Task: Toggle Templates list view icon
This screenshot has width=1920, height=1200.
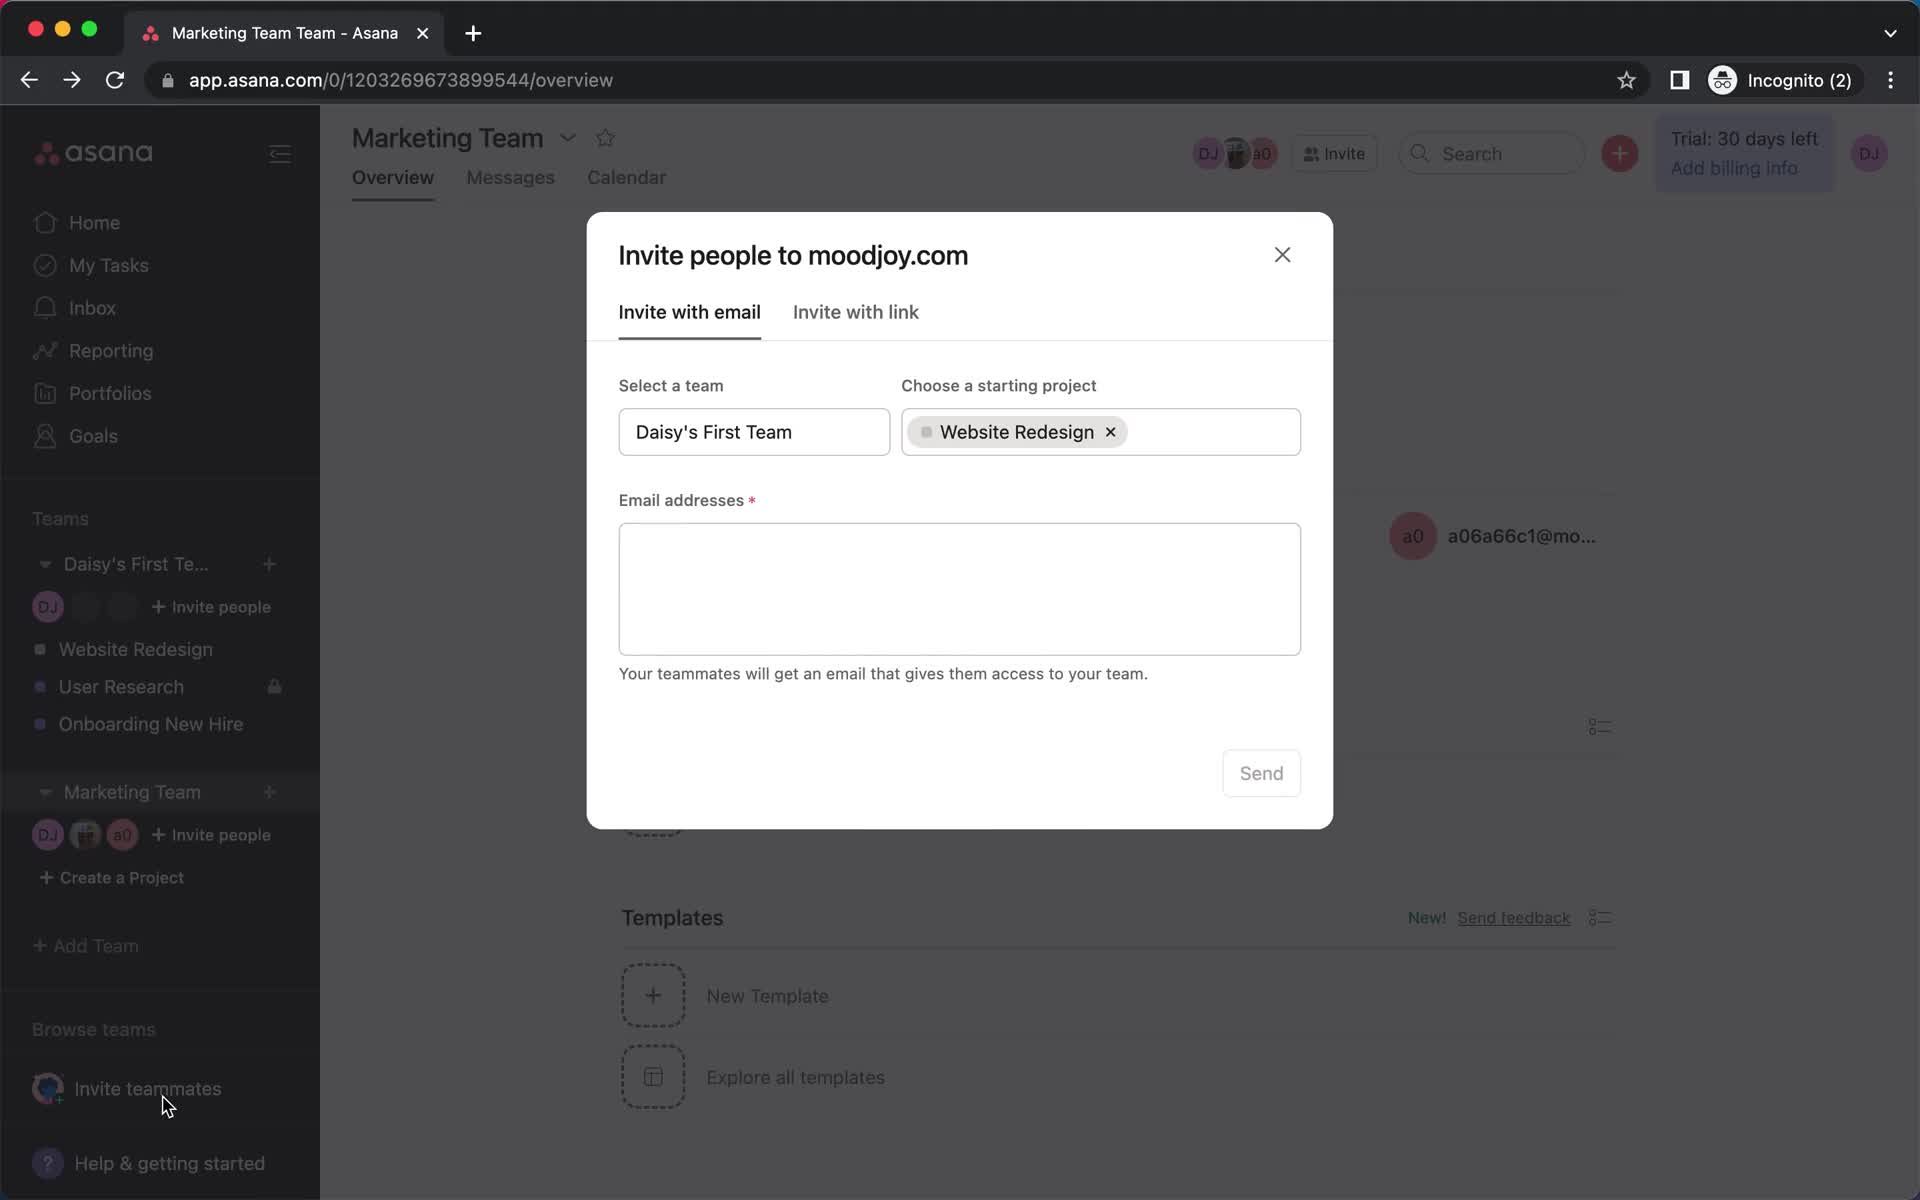Action: pos(1599,918)
